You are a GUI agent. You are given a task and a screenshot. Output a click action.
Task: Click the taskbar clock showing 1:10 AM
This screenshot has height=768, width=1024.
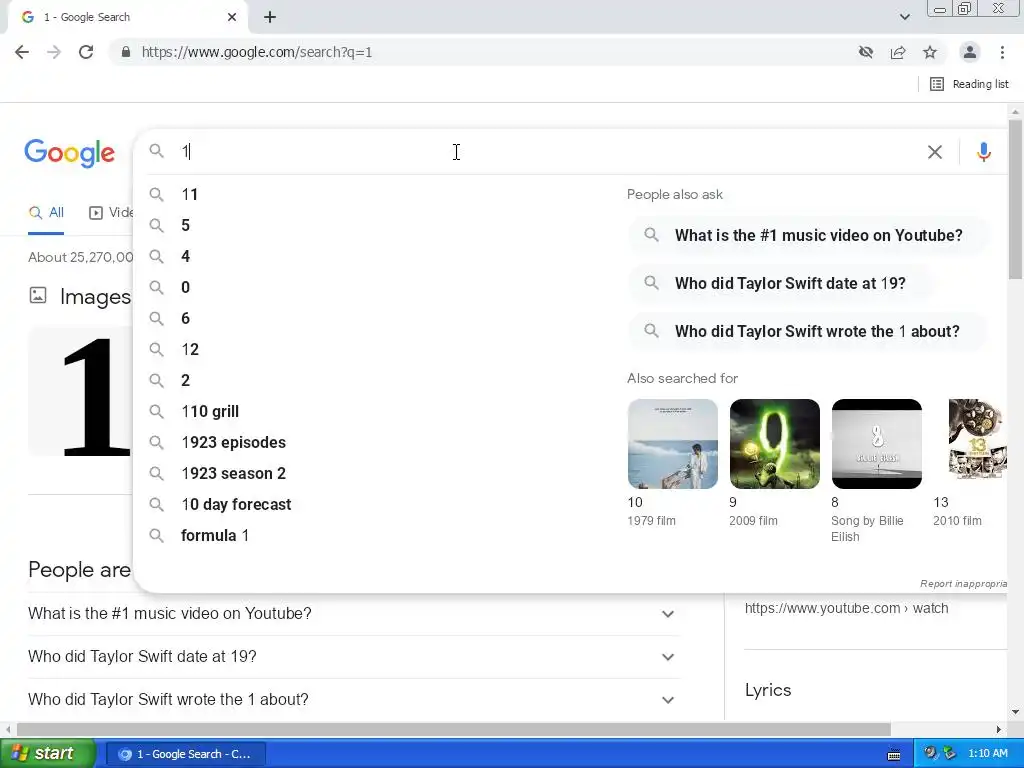pyautogui.click(x=988, y=754)
